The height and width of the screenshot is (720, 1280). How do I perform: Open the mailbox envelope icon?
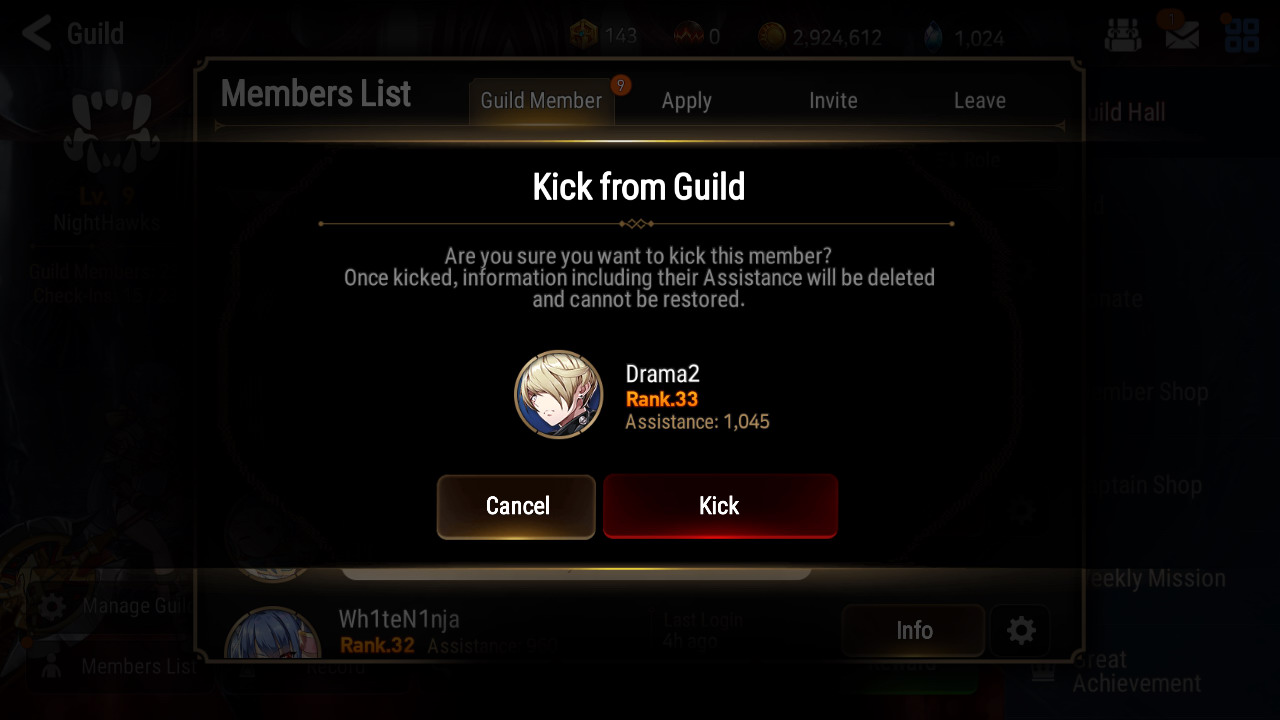point(1182,36)
